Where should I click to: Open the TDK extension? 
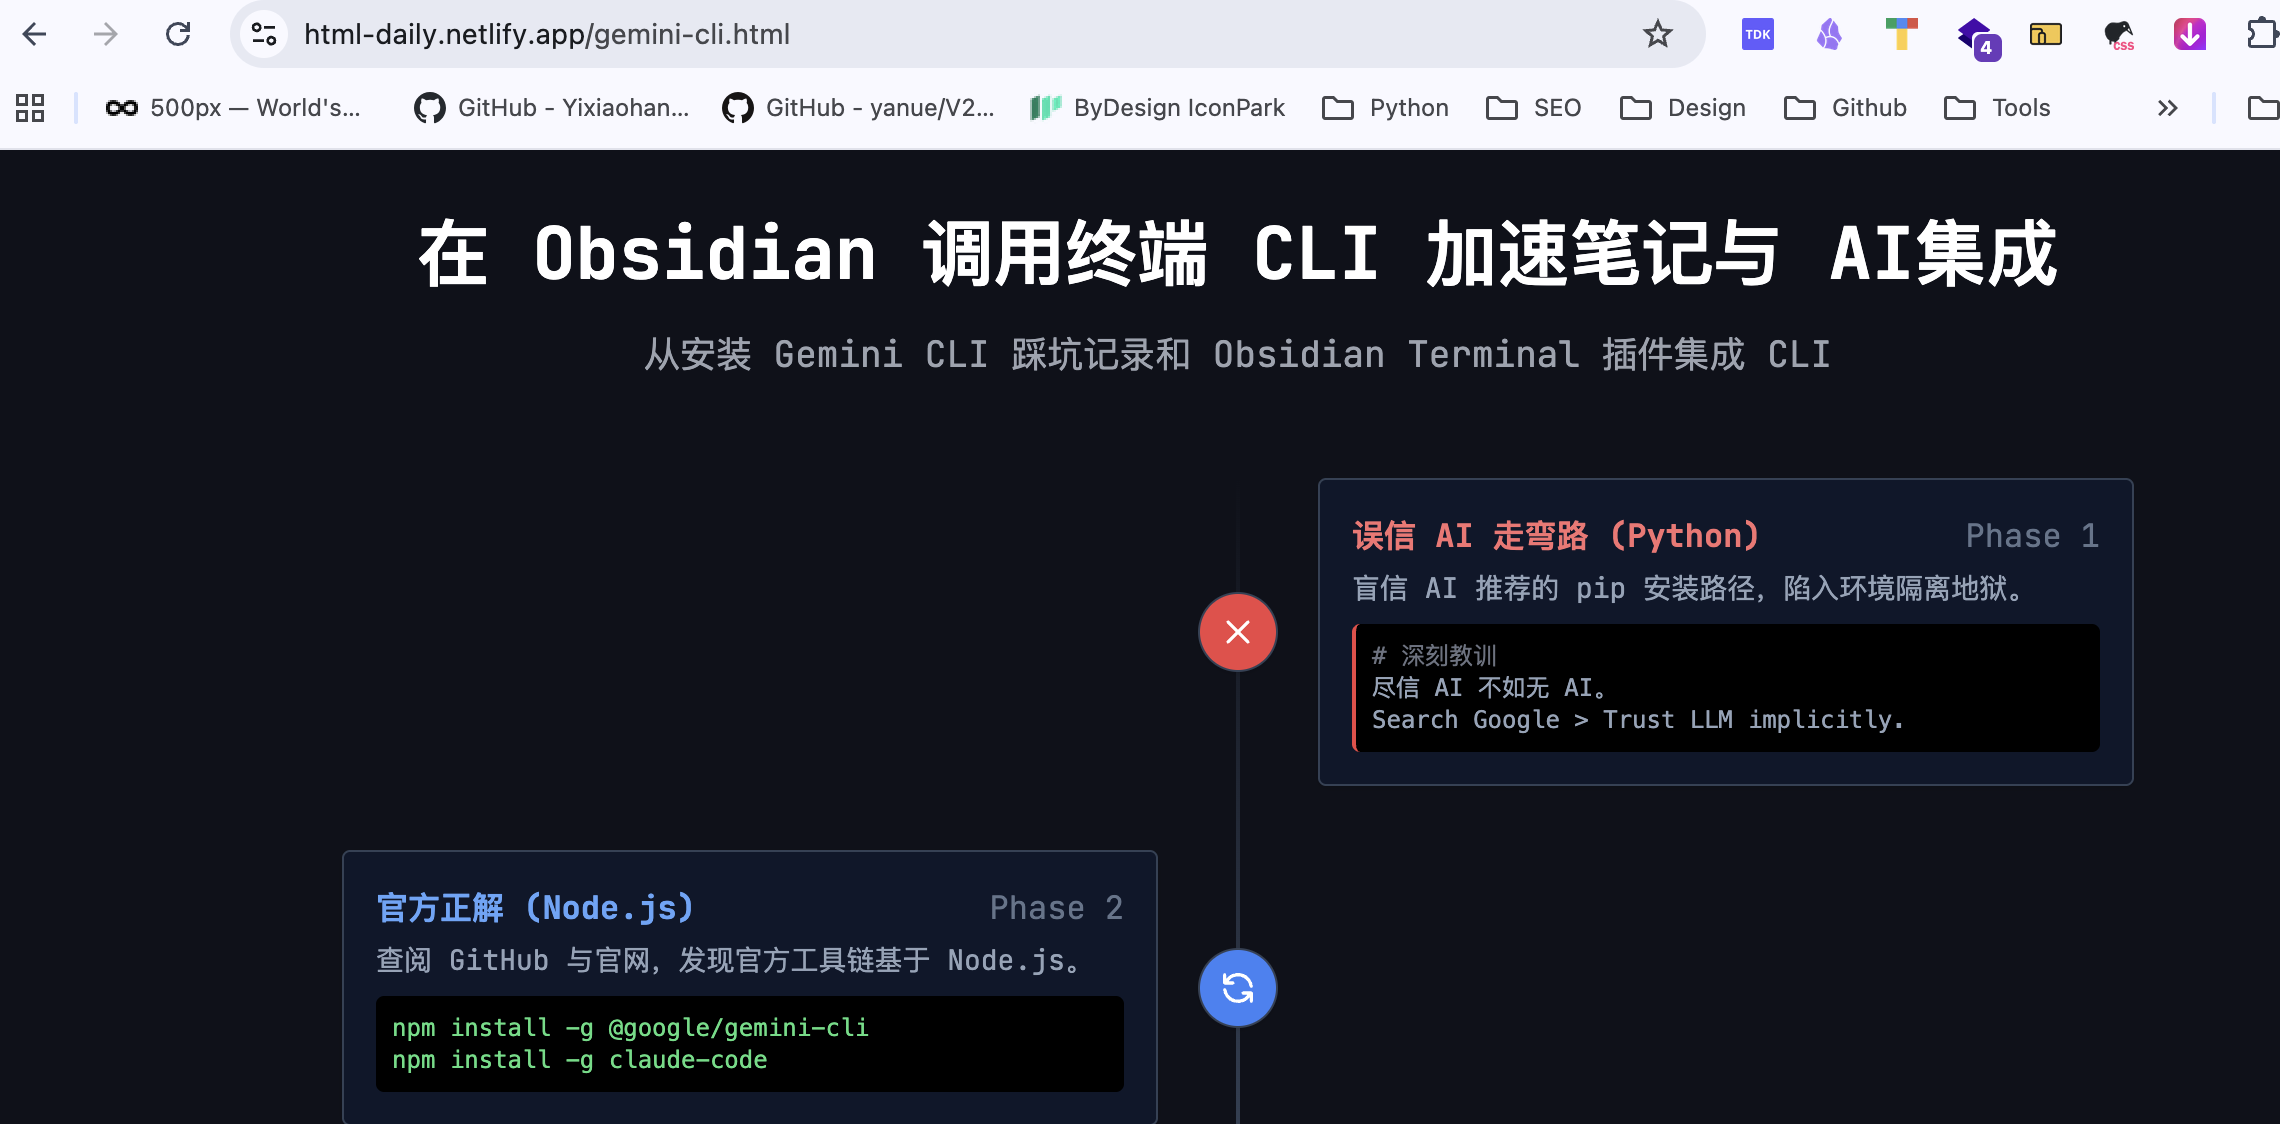(1756, 34)
